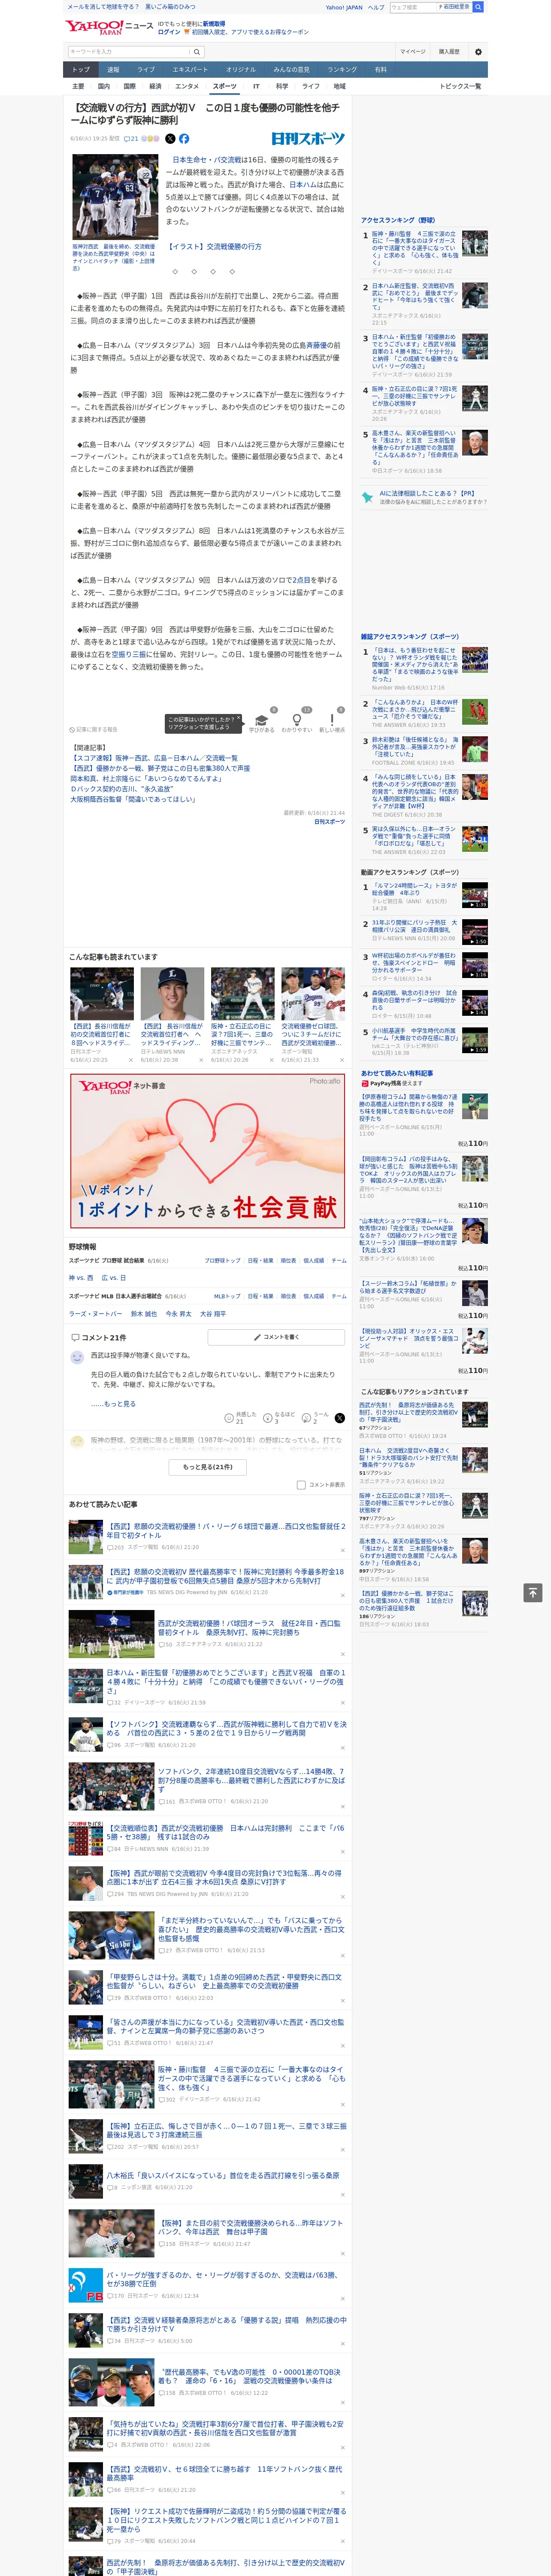551x2576 pixels.
Task: Toggle the コメント非表示 checkbox
Action: 301,1484
